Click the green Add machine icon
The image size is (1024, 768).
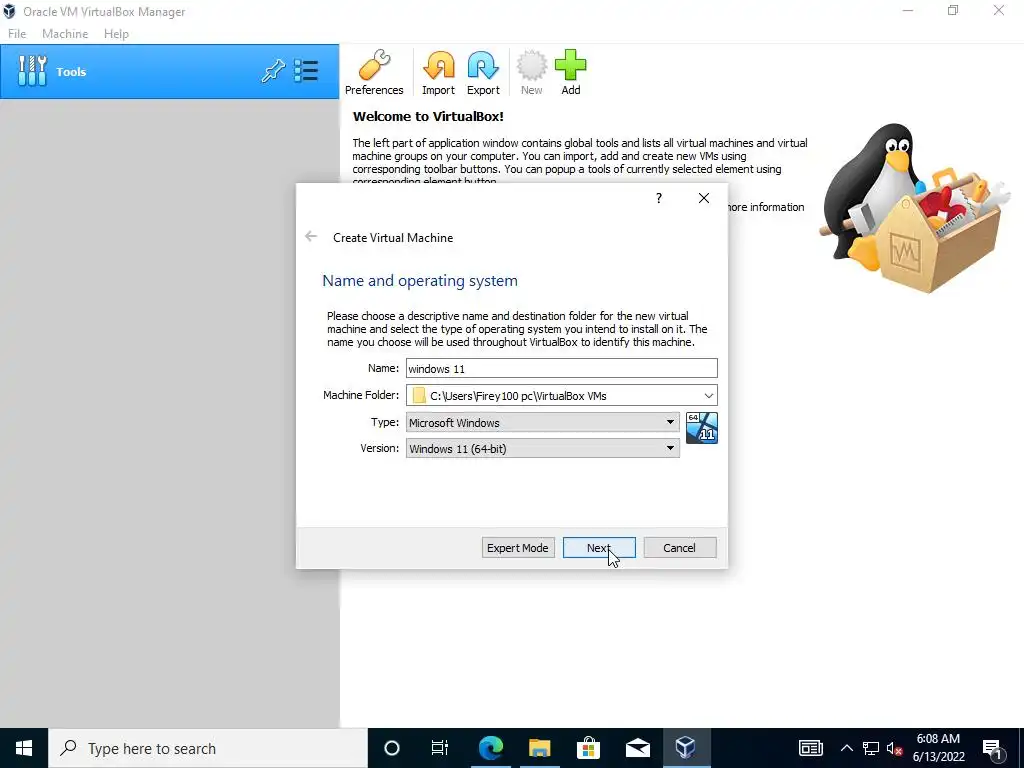tap(571, 72)
